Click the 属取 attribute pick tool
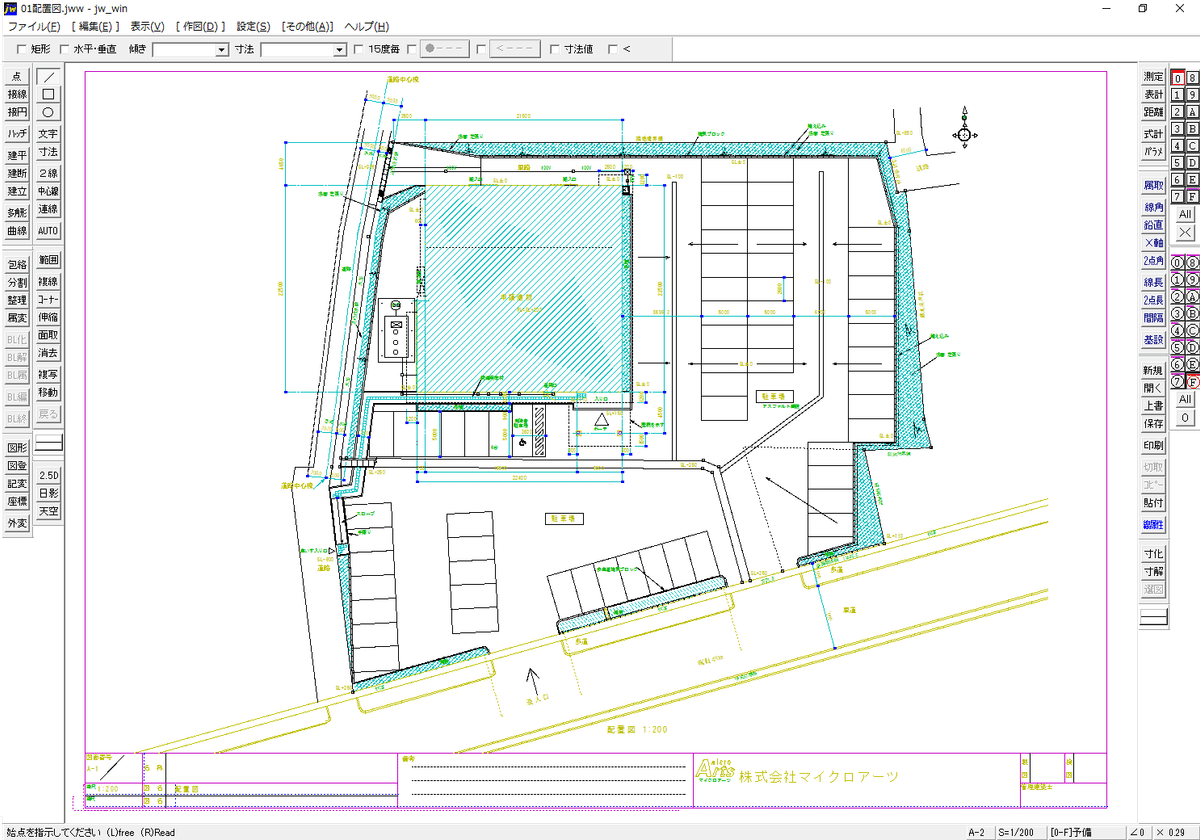 1154,186
